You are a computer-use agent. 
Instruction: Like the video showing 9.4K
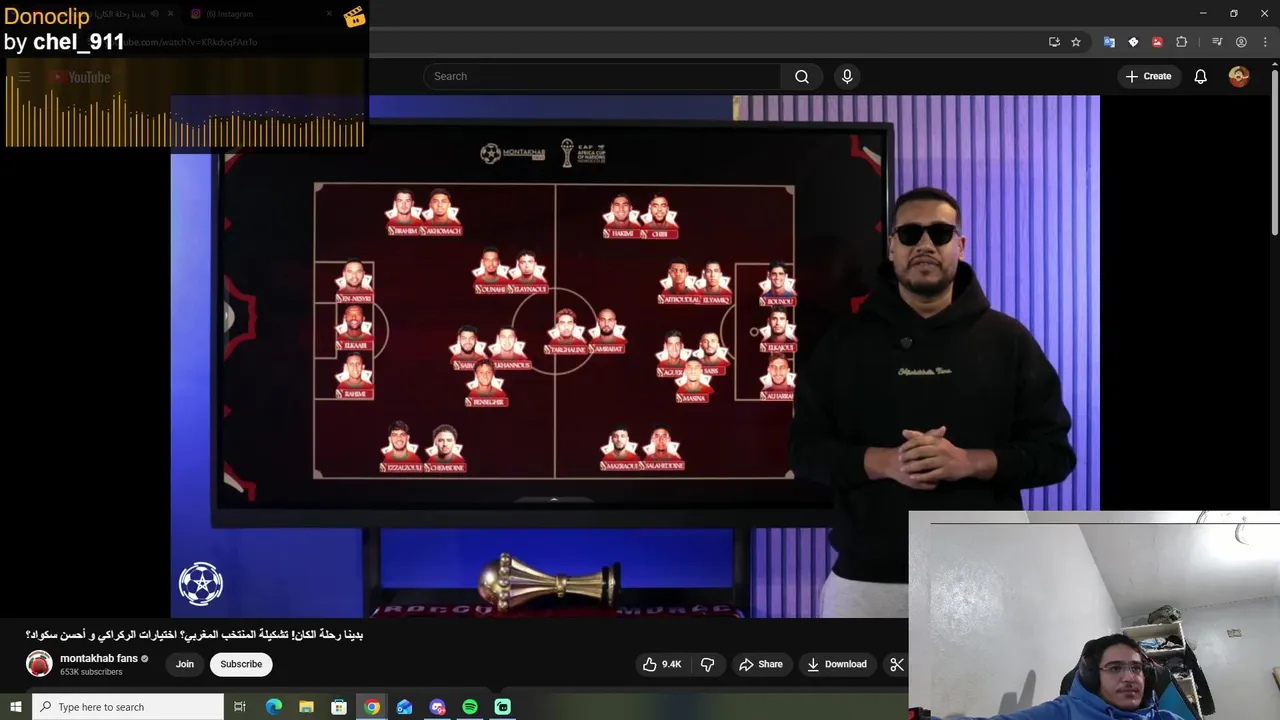(662, 664)
